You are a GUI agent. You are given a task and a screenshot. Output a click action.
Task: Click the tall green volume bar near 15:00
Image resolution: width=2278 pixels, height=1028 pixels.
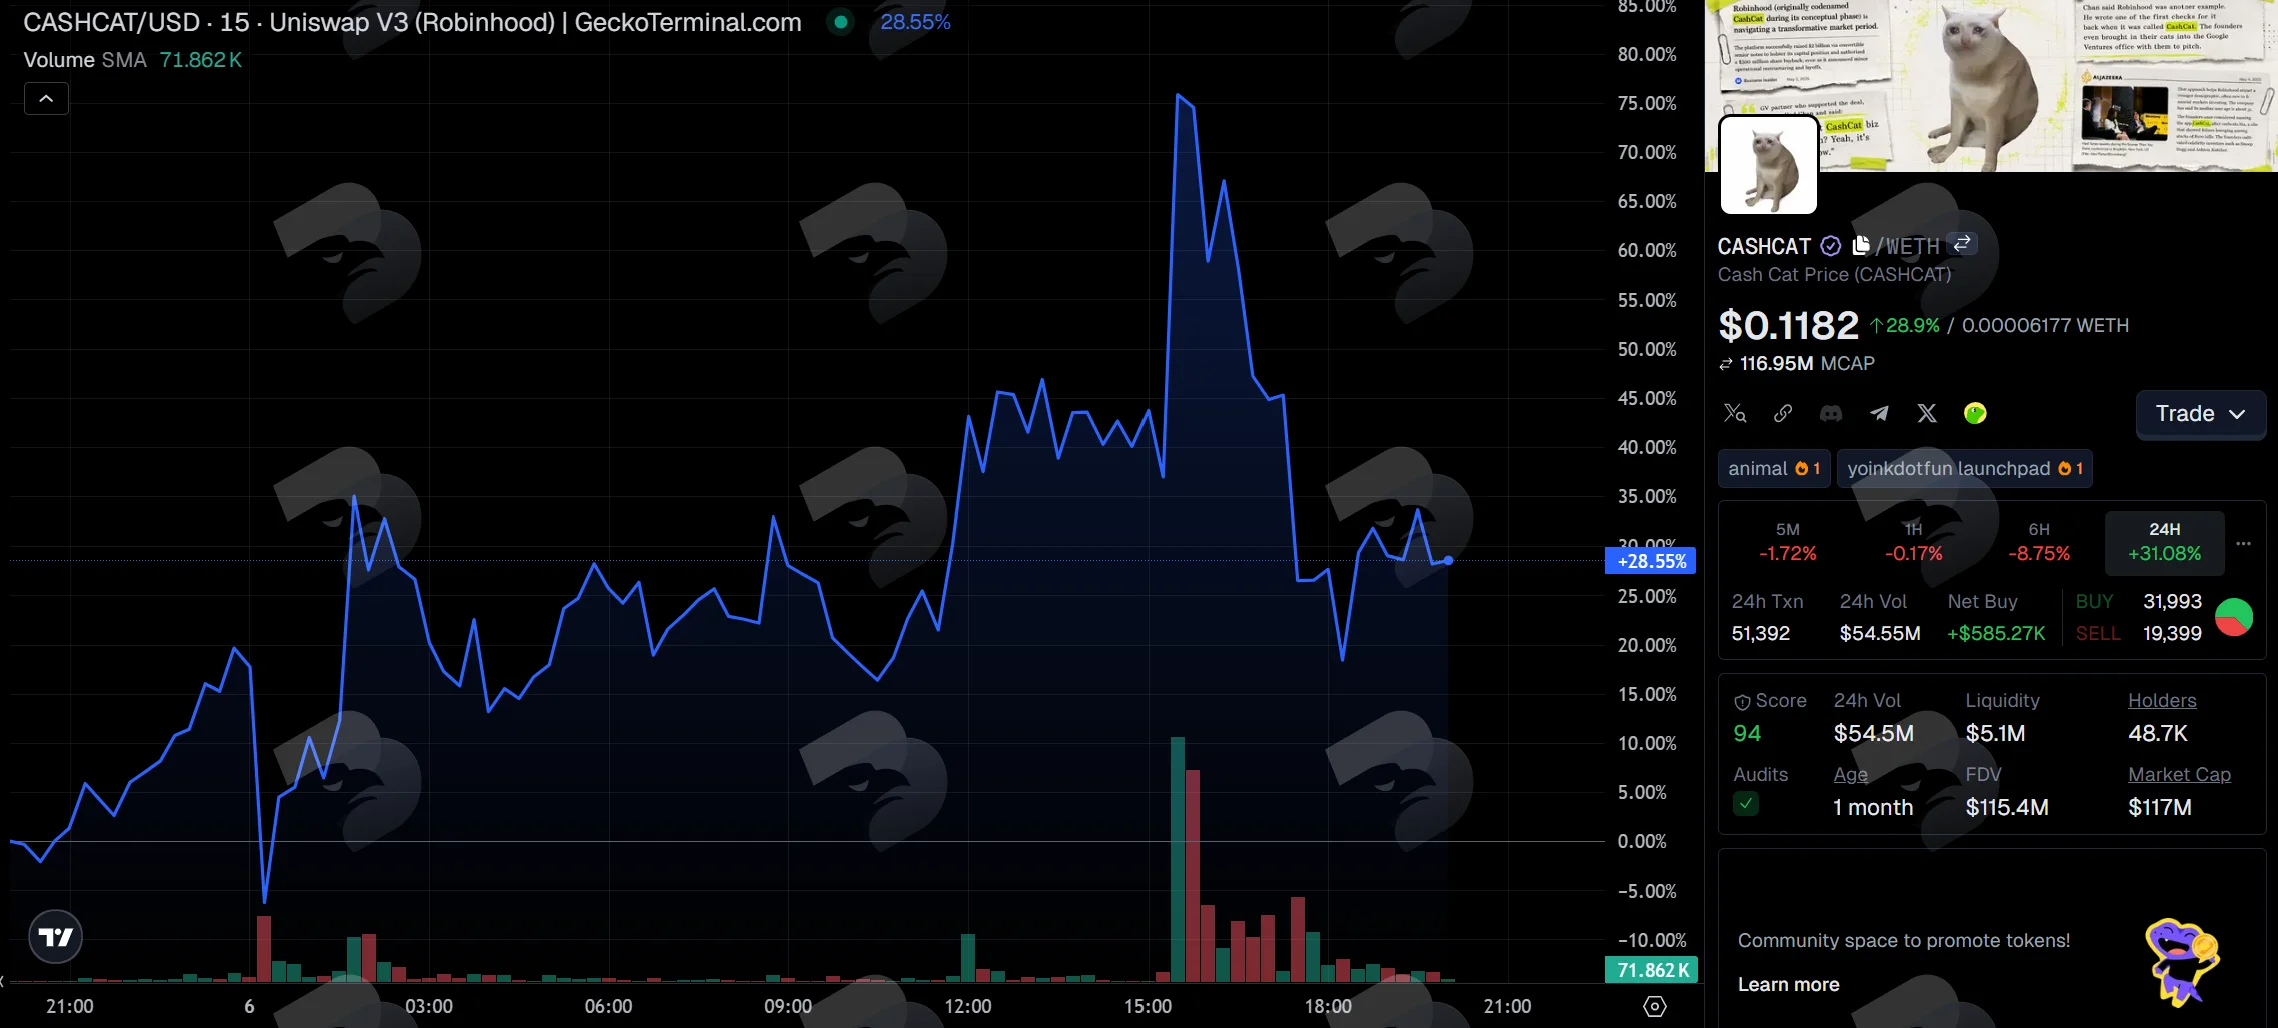tap(1178, 860)
